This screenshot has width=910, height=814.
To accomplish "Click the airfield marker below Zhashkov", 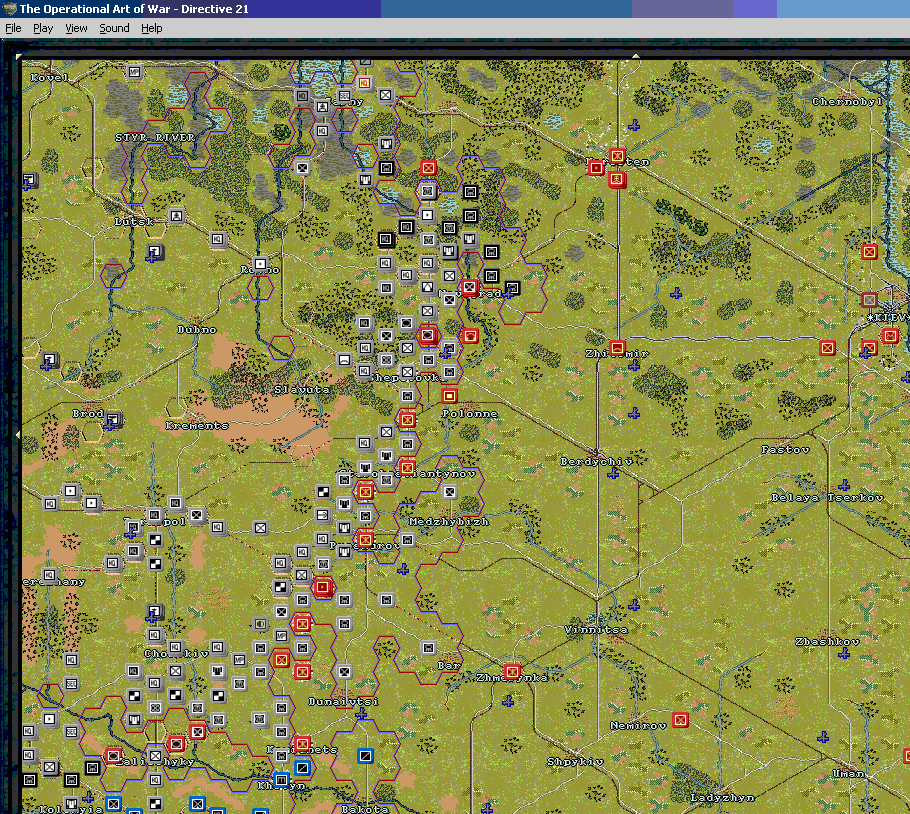I will pos(844,653).
